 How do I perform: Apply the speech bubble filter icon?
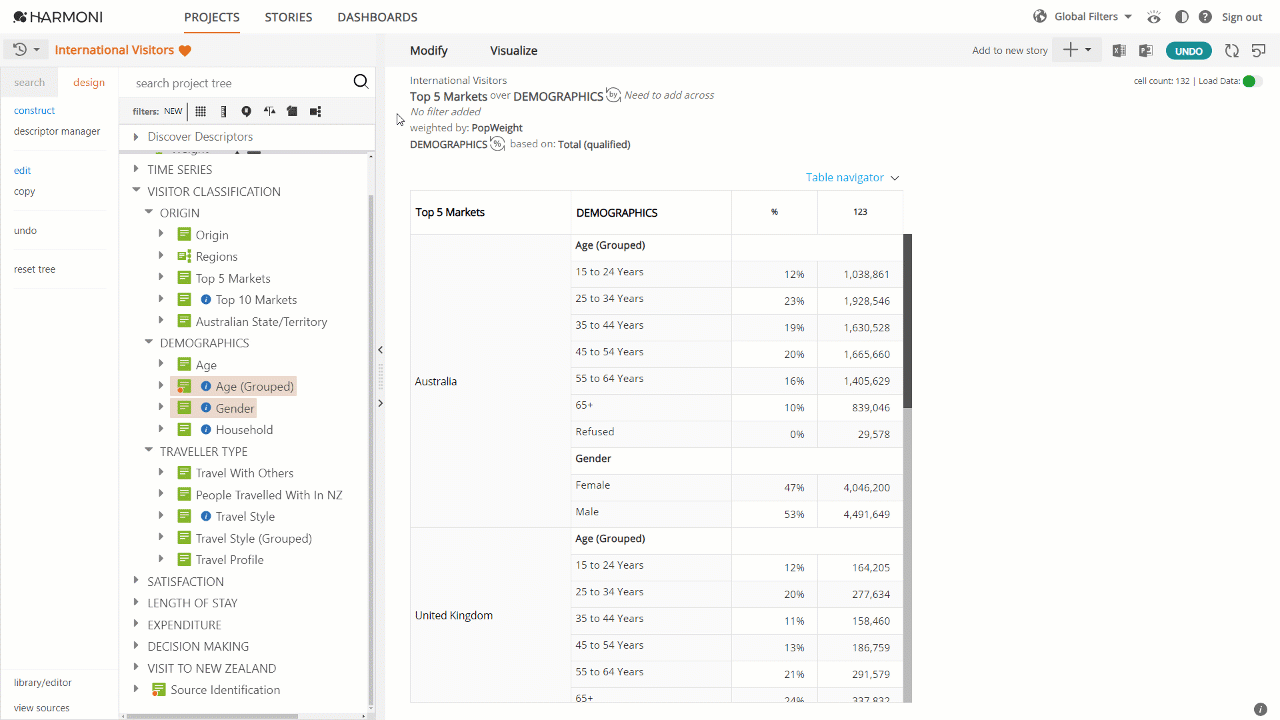click(246, 111)
